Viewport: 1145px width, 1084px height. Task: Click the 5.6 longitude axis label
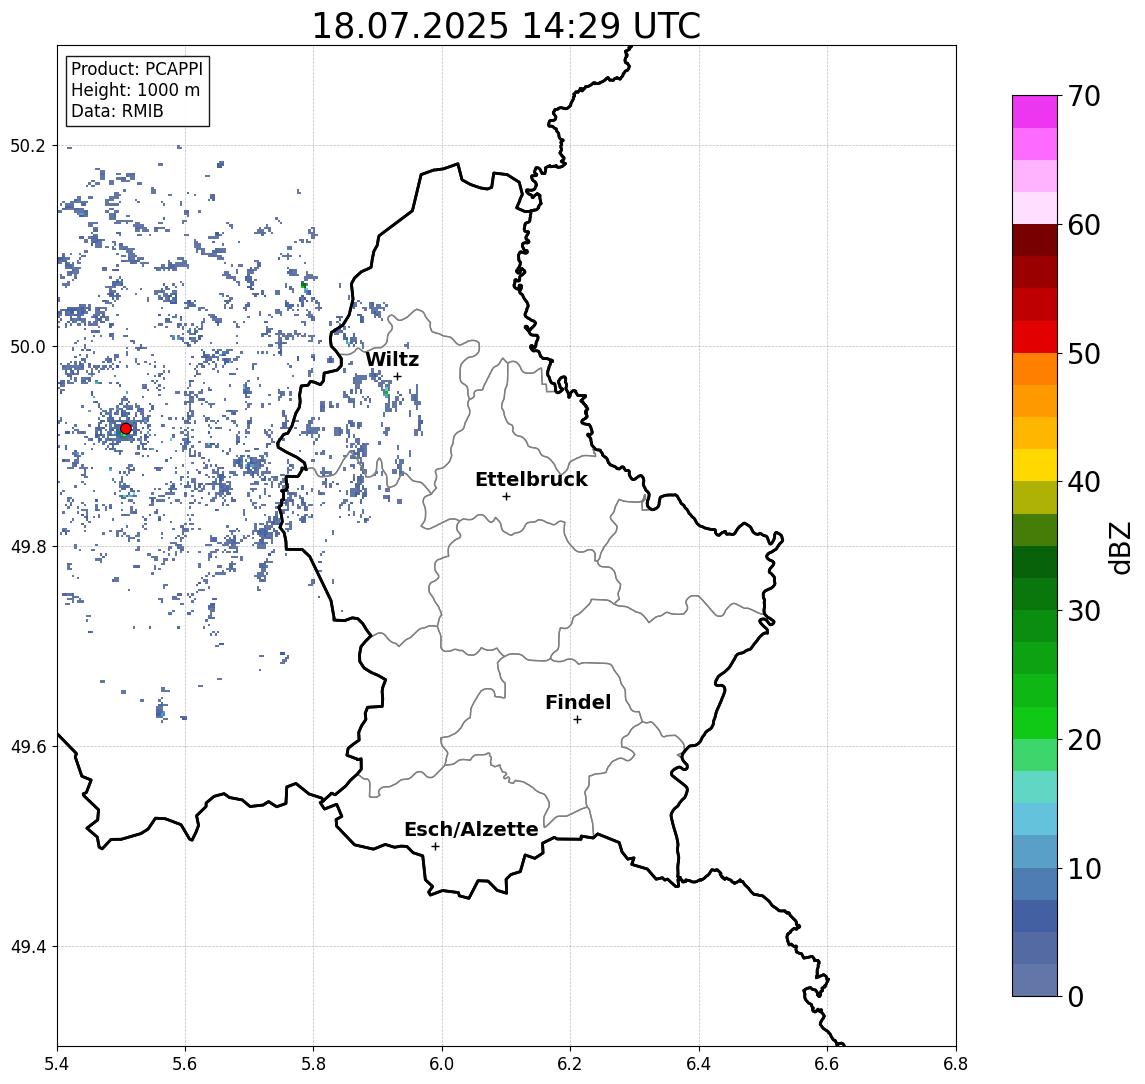click(x=185, y=1064)
